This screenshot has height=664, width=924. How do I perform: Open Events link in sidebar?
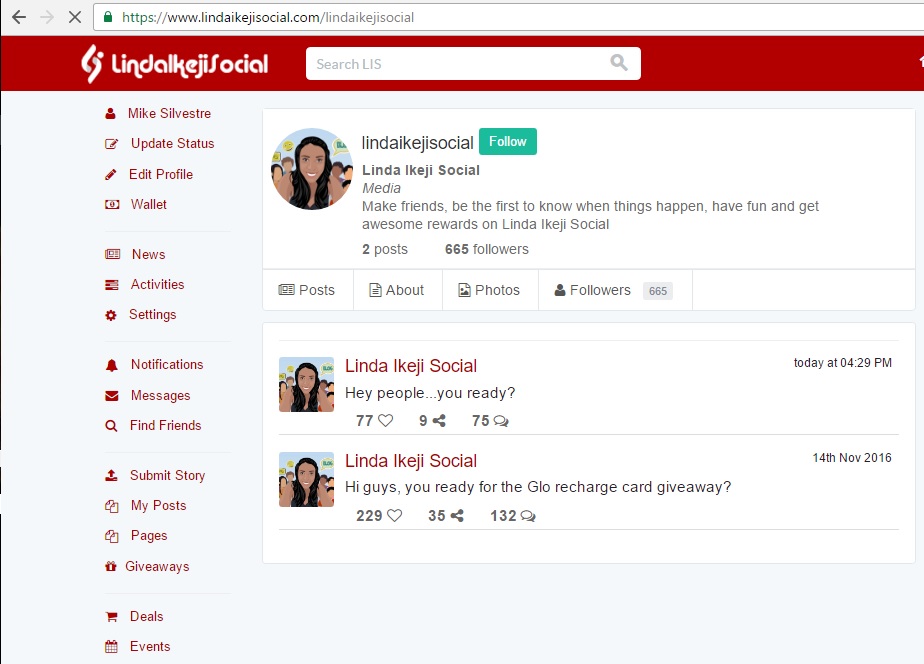click(x=150, y=646)
